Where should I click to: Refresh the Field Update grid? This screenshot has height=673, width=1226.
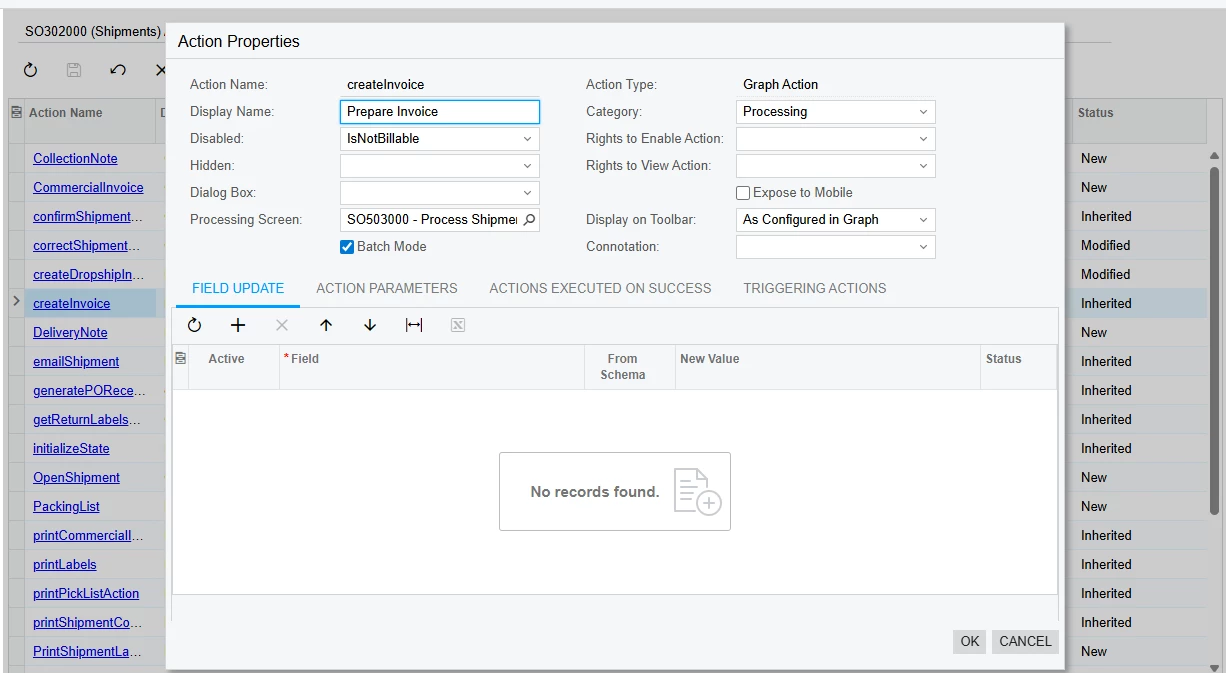point(194,324)
